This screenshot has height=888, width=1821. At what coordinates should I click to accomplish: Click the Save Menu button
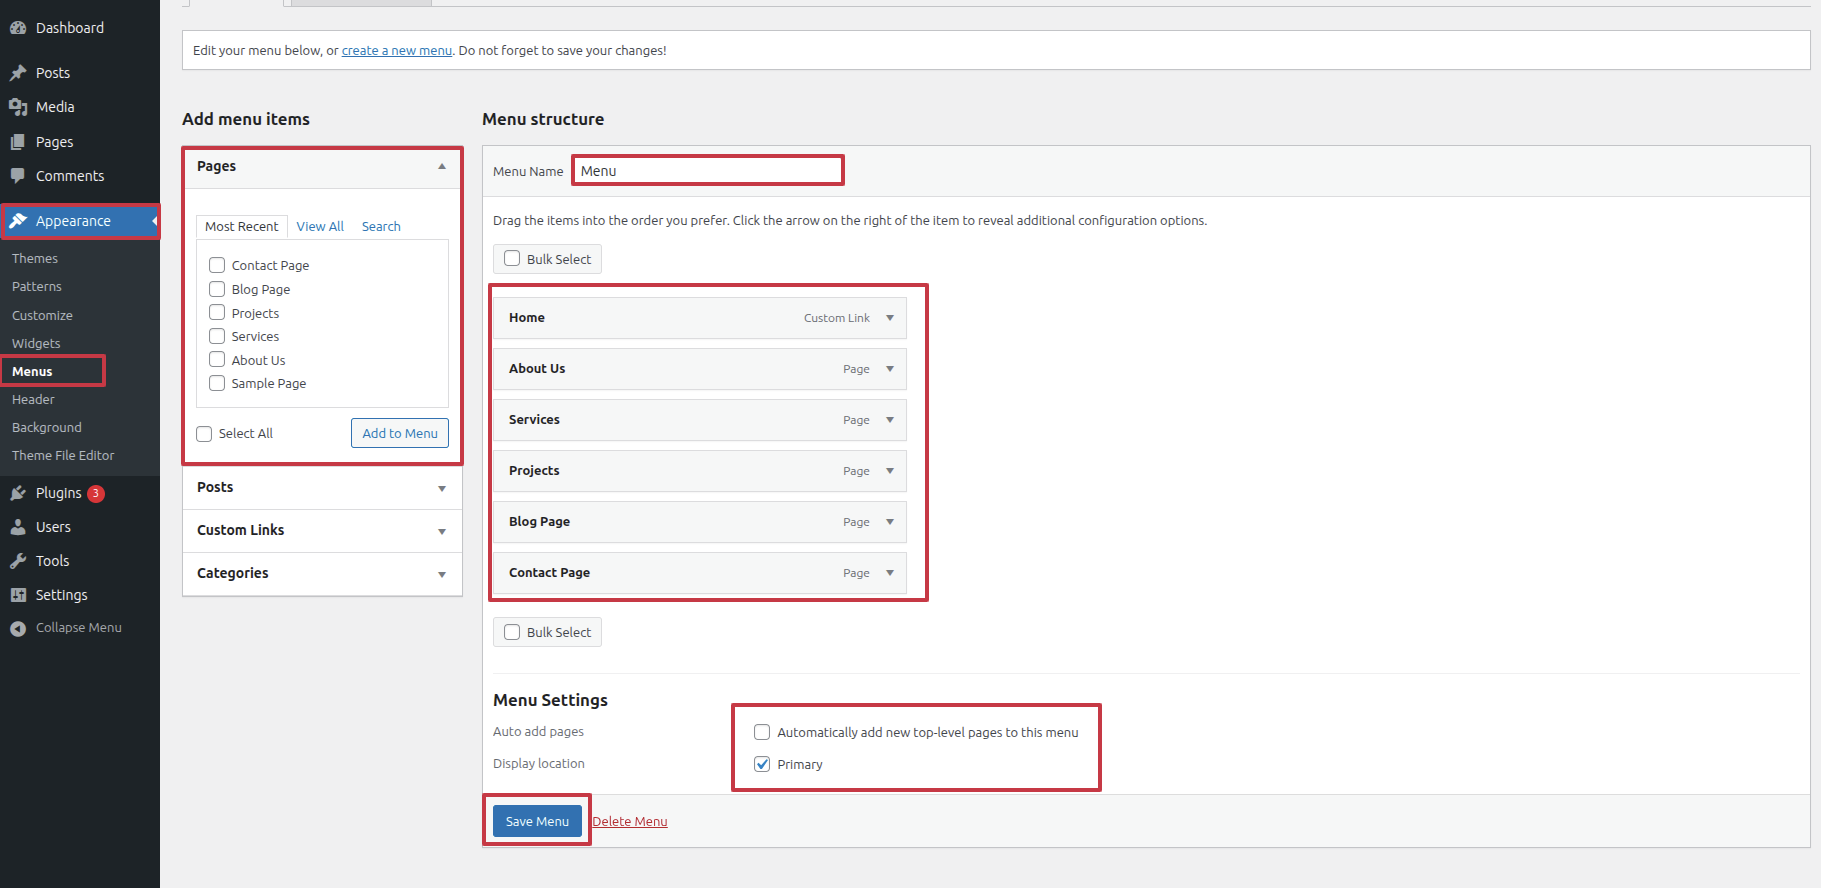point(537,821)
